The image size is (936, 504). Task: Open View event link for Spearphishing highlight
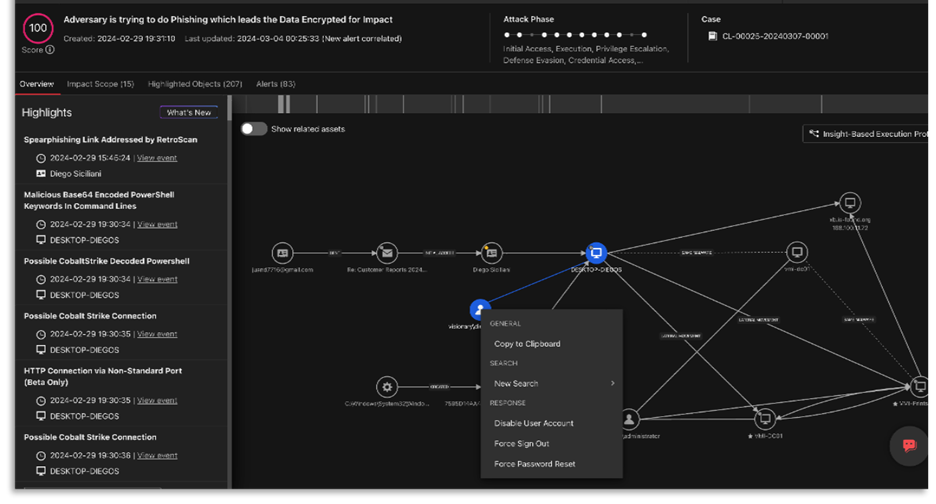tap(157, 158)
